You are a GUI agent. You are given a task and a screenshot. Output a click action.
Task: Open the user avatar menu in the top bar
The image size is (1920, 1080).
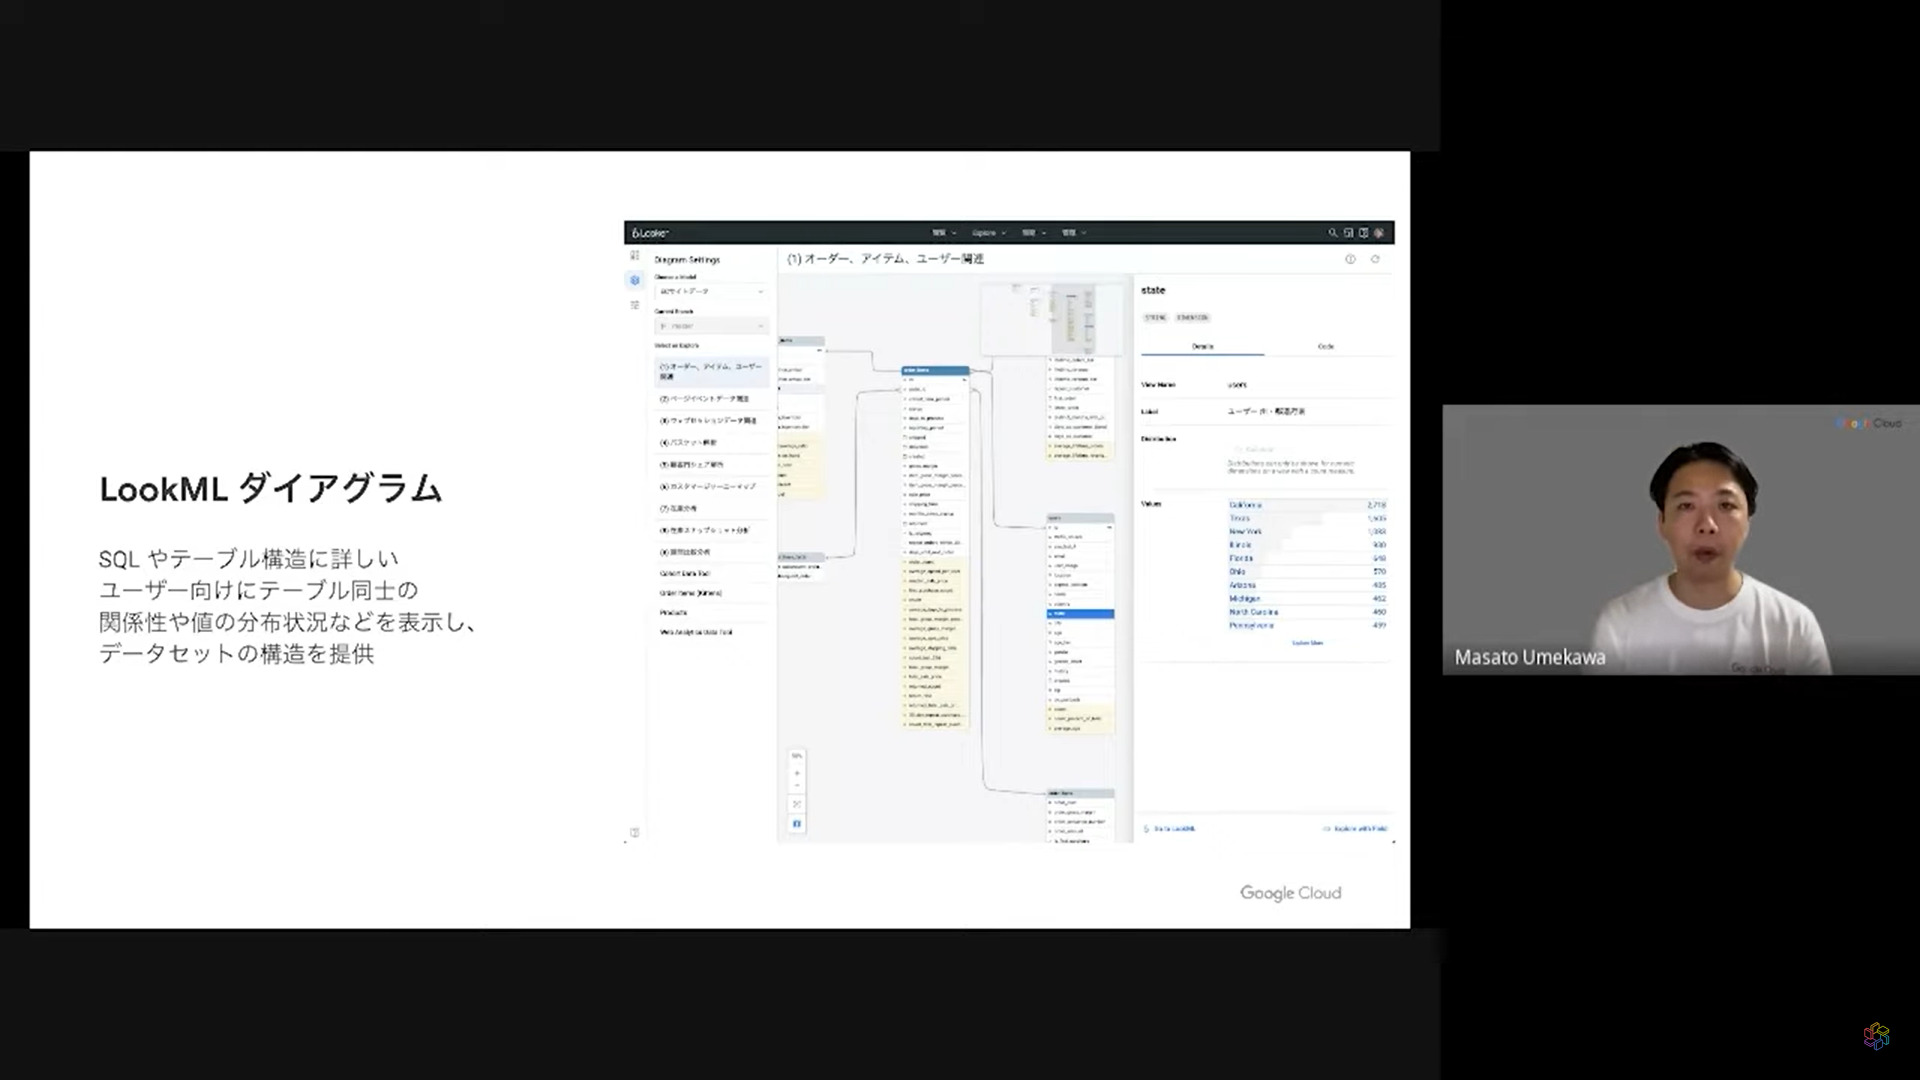[1379, 232]
